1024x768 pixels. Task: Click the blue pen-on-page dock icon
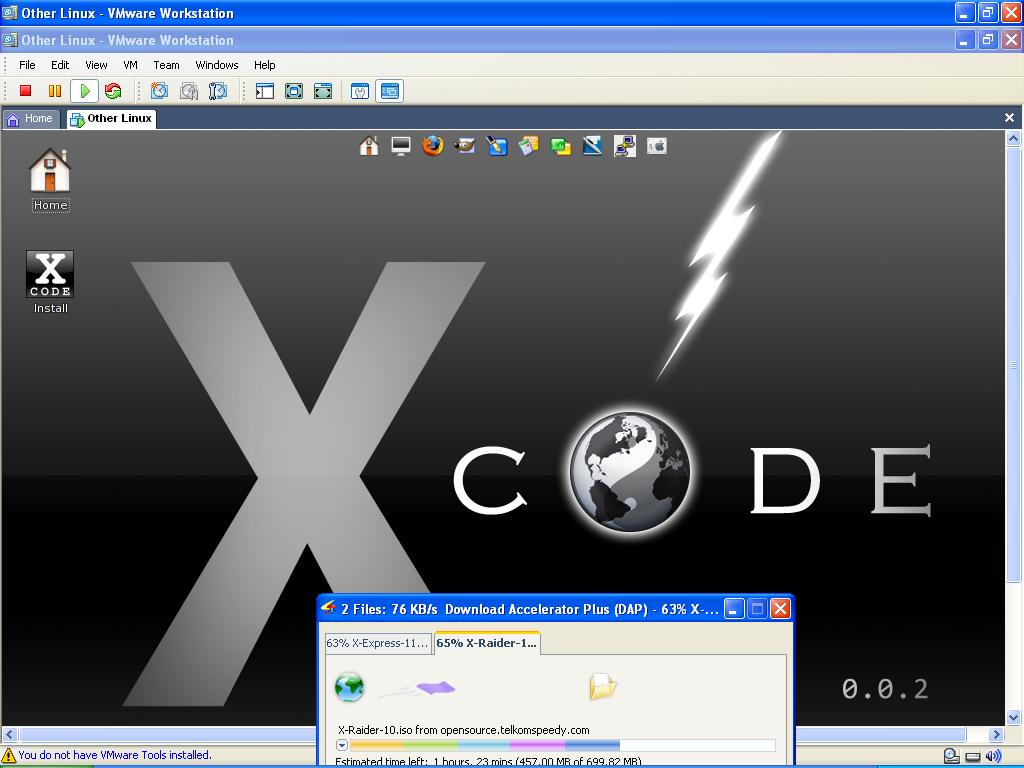(592, 146)
